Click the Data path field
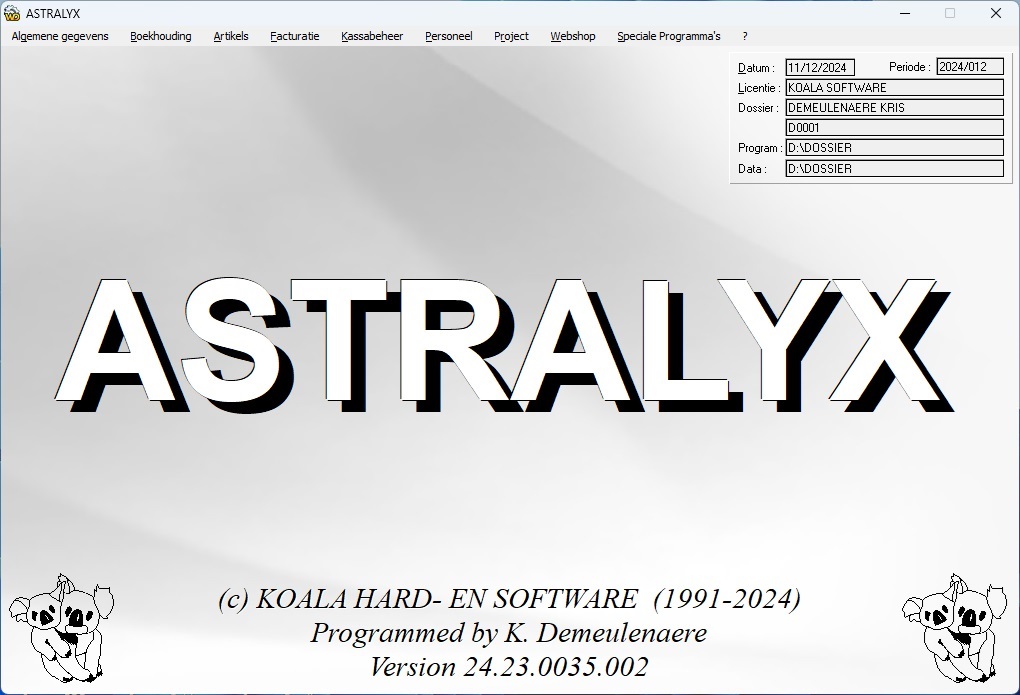This screenshot has width=1020, height=695. (x=894, y=169)
